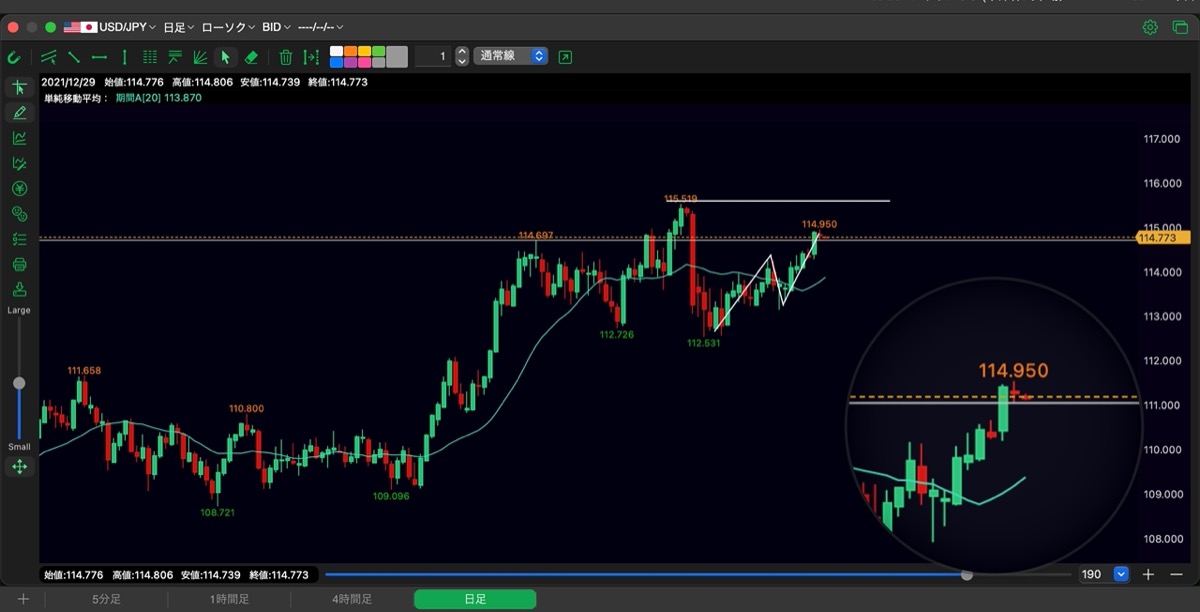Image resolution: width=1200 pixels, height=612 pixels.
Task: Open the ローソク chart type dropdown
Action: pyautogui.click(x=229, y=27)
